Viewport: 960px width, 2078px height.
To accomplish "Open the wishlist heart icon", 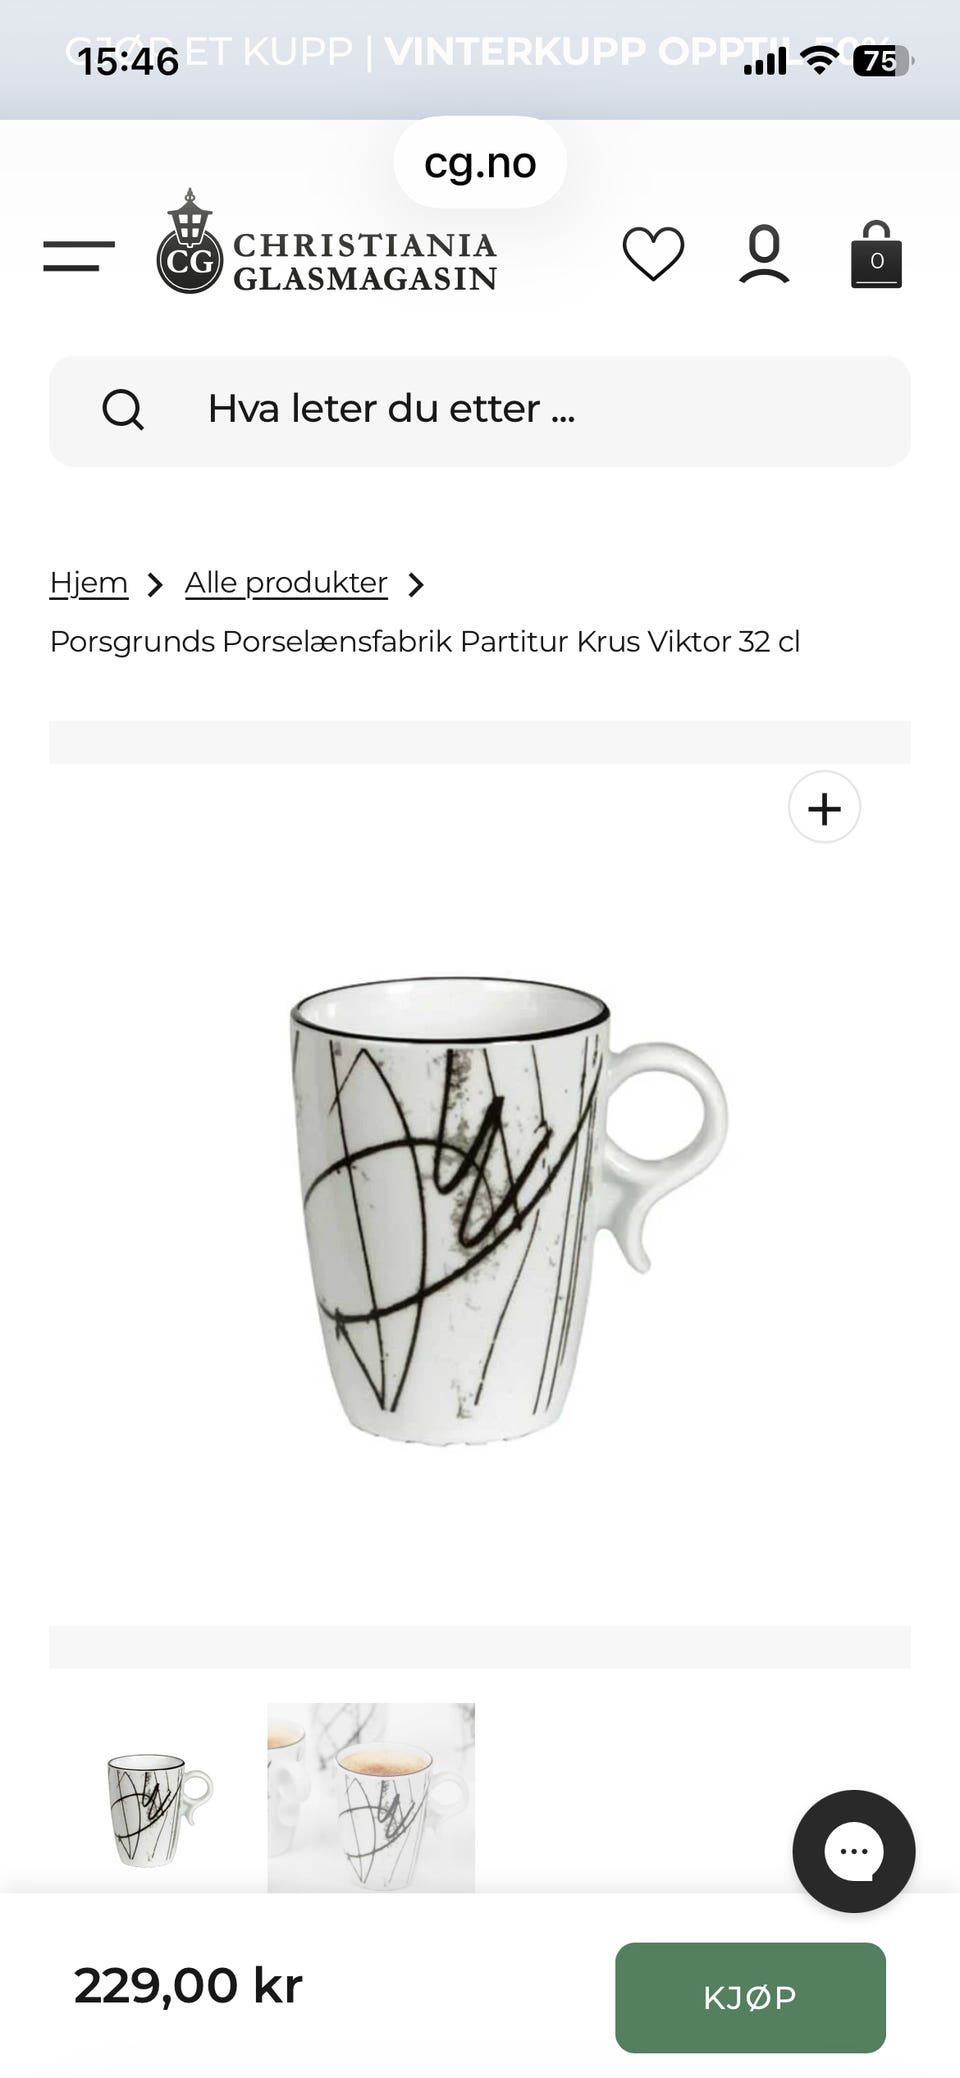I will pos(653,254).
